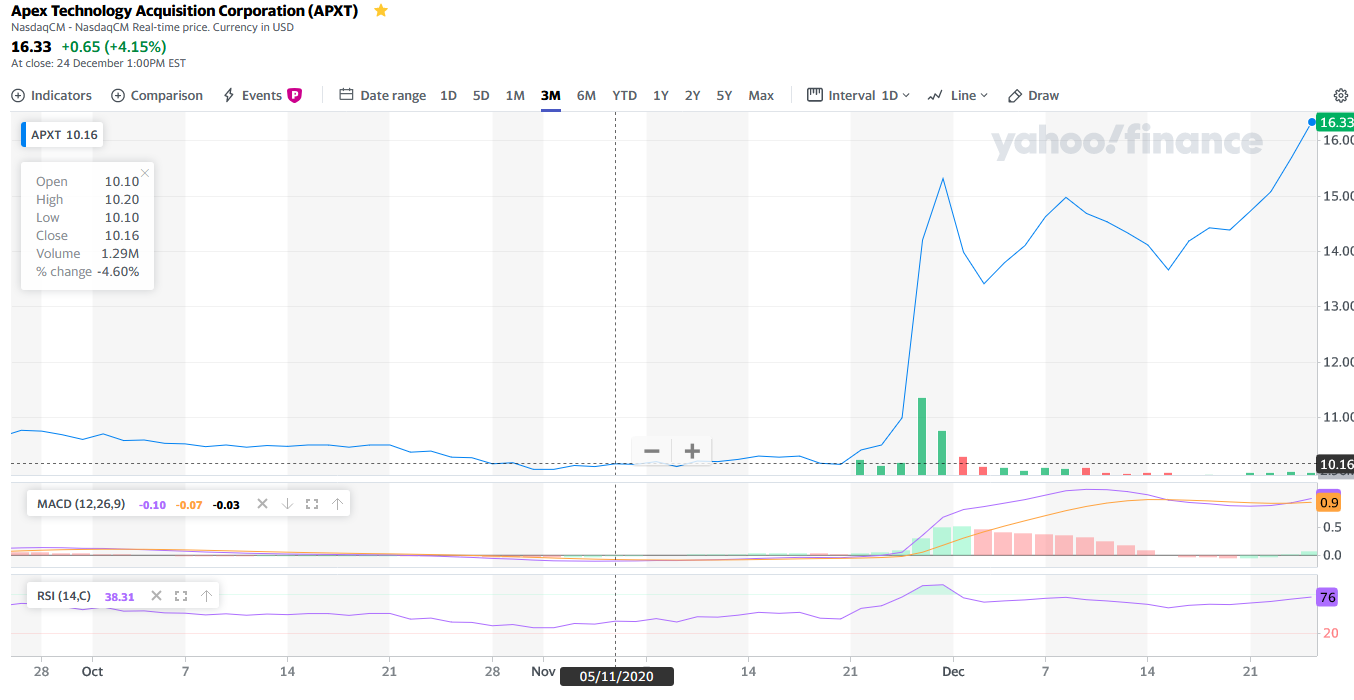Select the 2Y range
Image resolution: width=1354 pixels, height=700 pixels.
coord(693,96)
